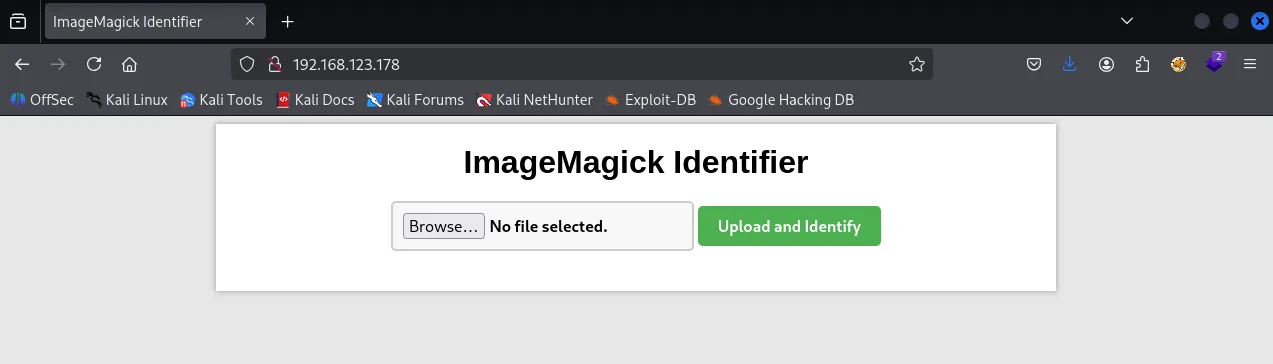Open the Kali Tools bookmark
Viewport: 1273px width, 364px height.
pyautogui.click(x=221, y=99)
